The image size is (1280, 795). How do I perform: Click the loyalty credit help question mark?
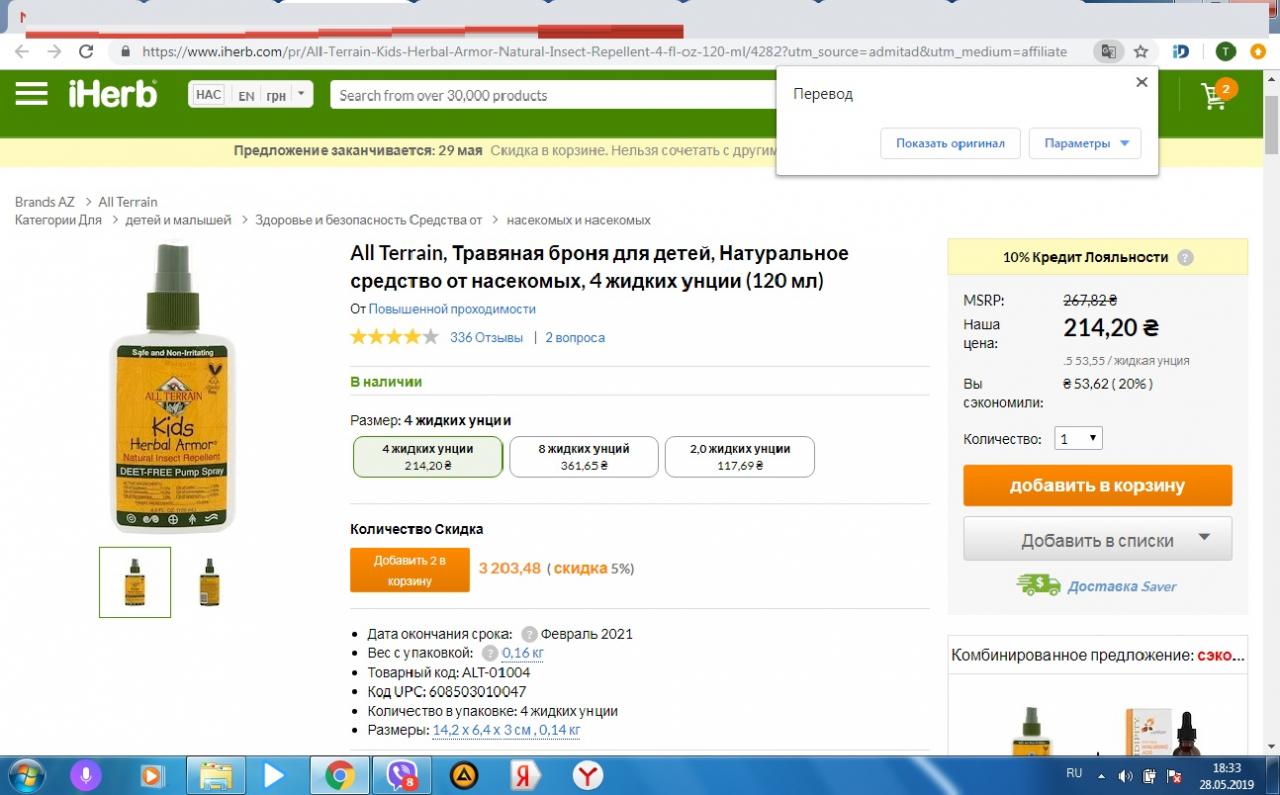click(1185, 257)
